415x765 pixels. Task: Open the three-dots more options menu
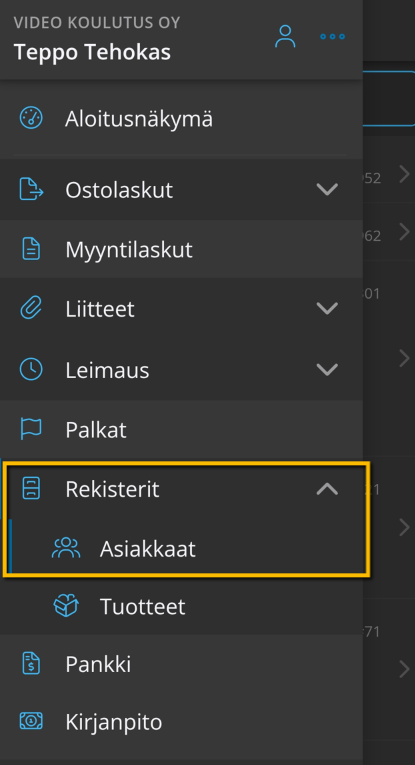(x=333, y=37)
